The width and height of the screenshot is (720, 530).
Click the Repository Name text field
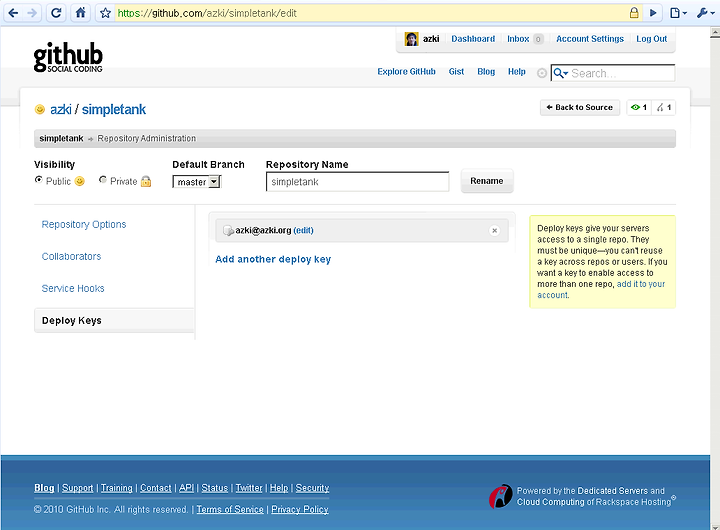[357, 182]
